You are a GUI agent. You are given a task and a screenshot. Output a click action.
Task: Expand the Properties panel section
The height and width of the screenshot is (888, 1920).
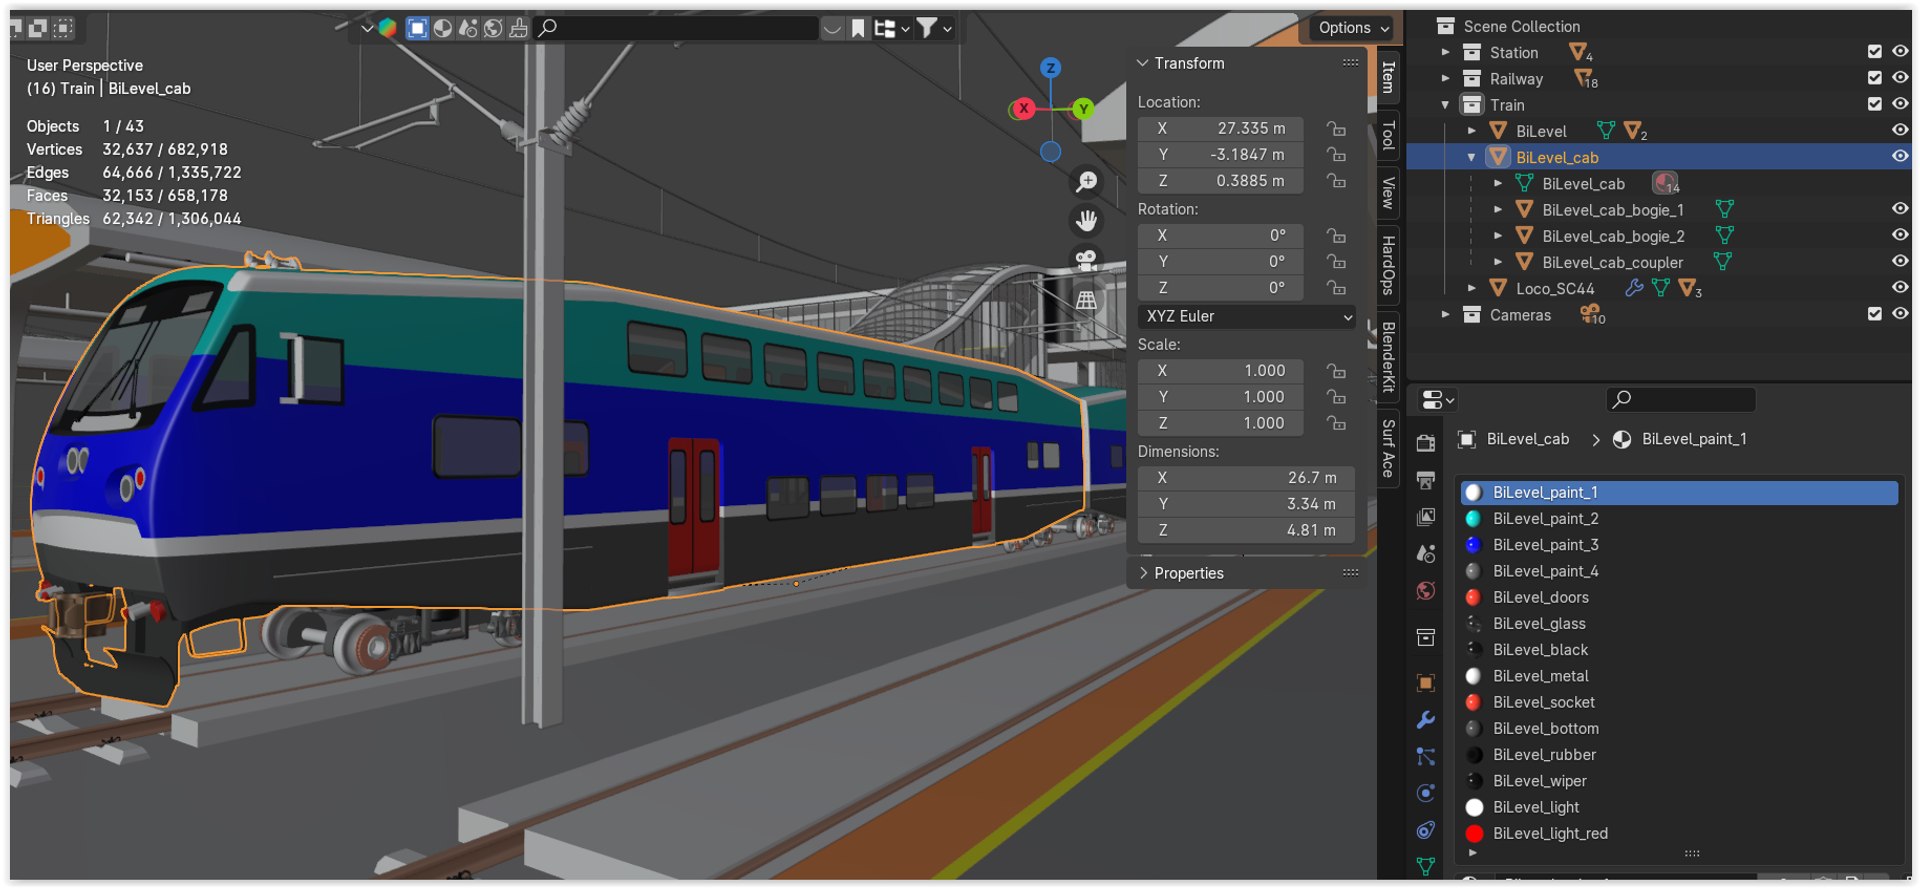1143,573
